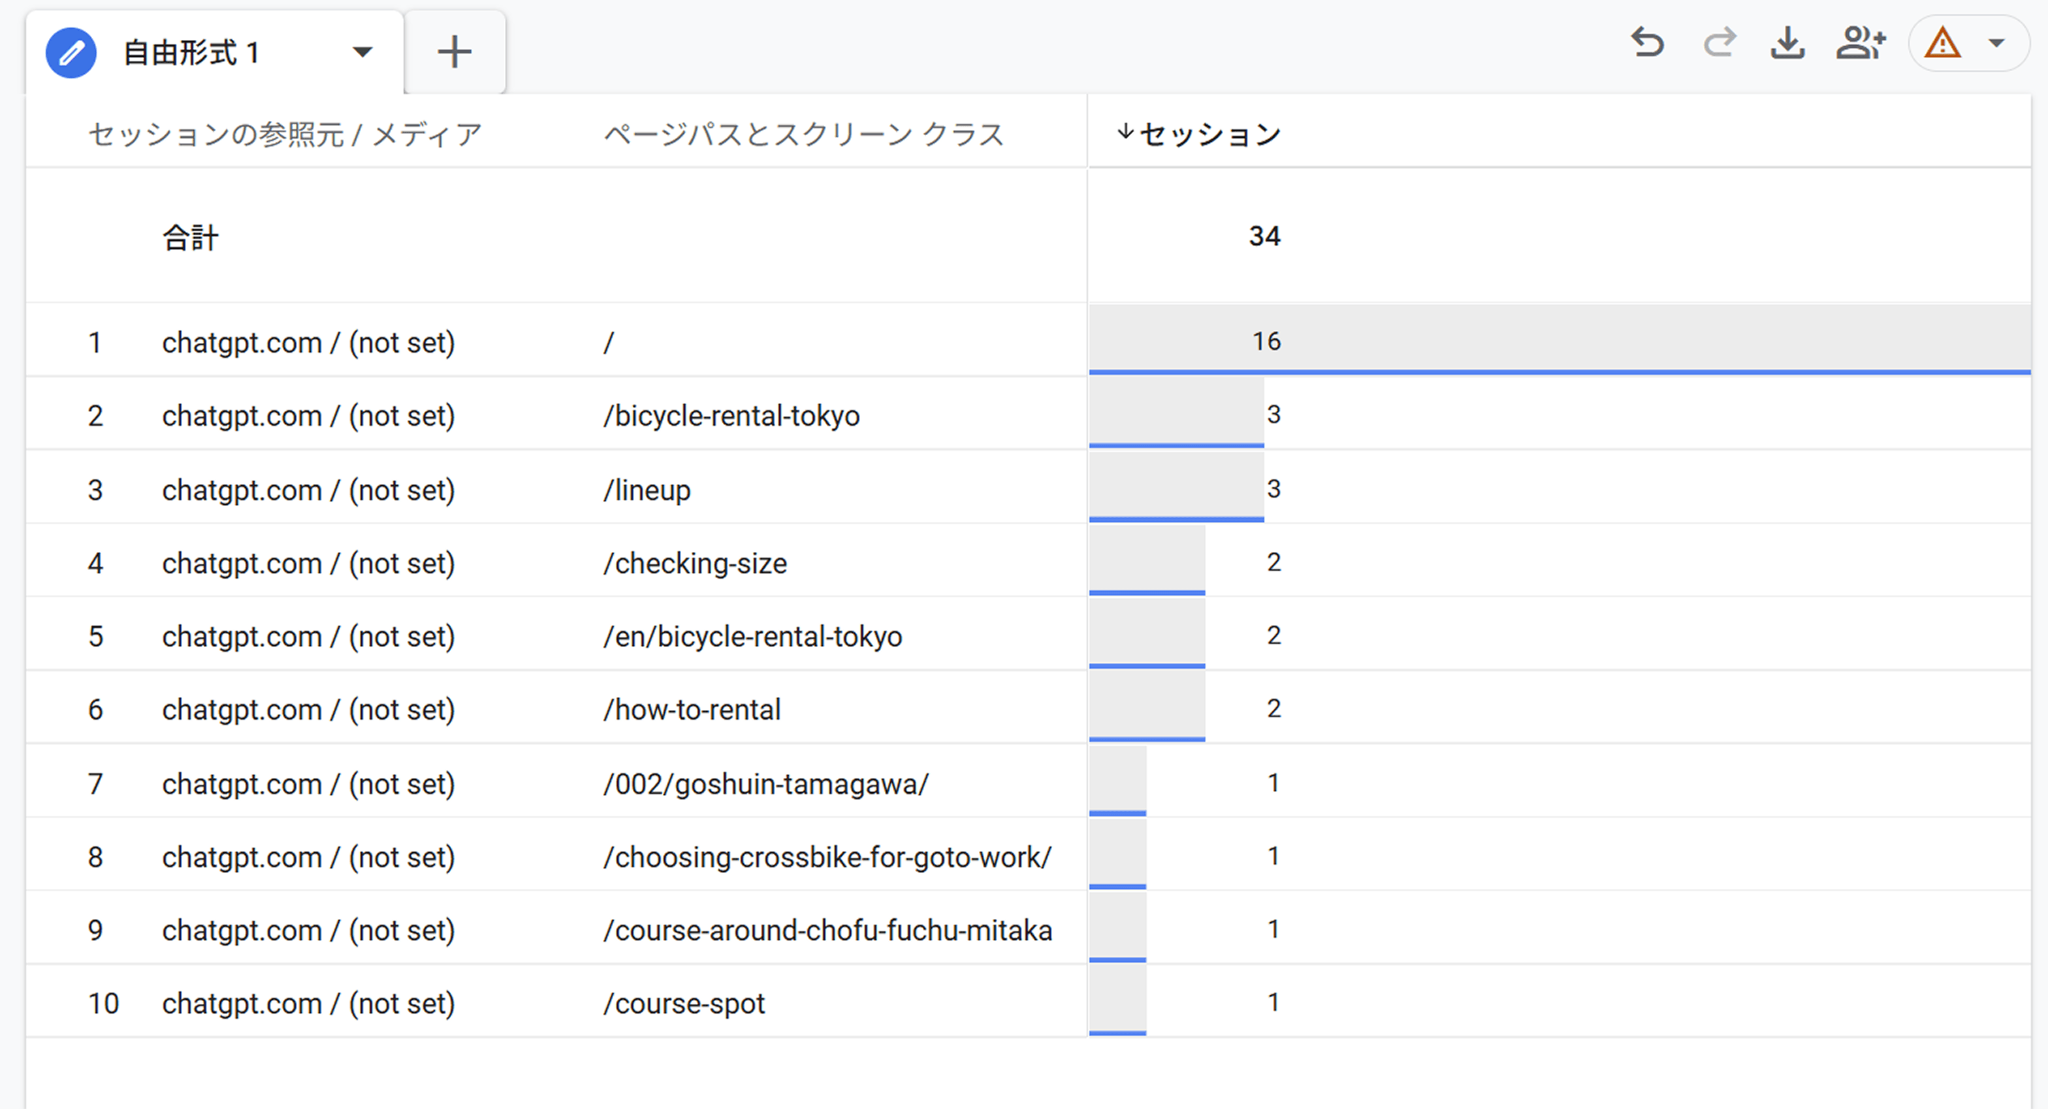This screenshot has height=1109, width=2048.
Task: Share the exploration with a collaborator
Action: tap(1860, 43)
